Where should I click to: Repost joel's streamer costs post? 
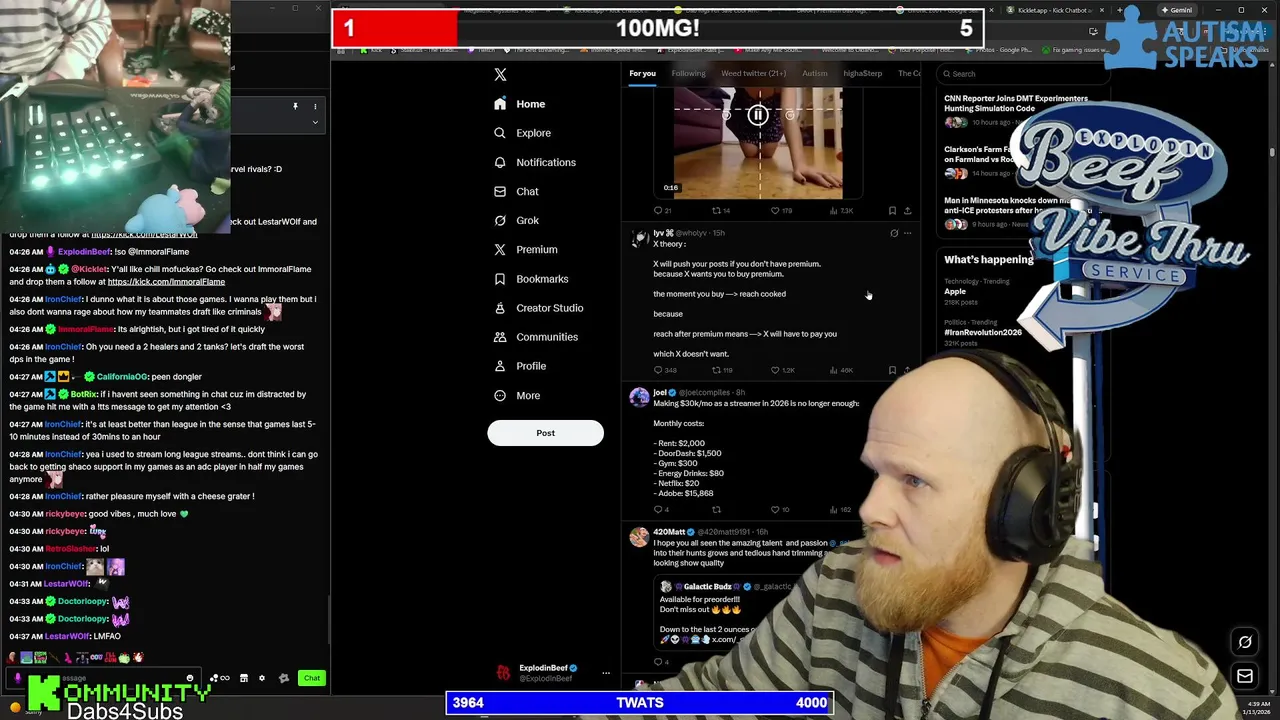[716, 510]
